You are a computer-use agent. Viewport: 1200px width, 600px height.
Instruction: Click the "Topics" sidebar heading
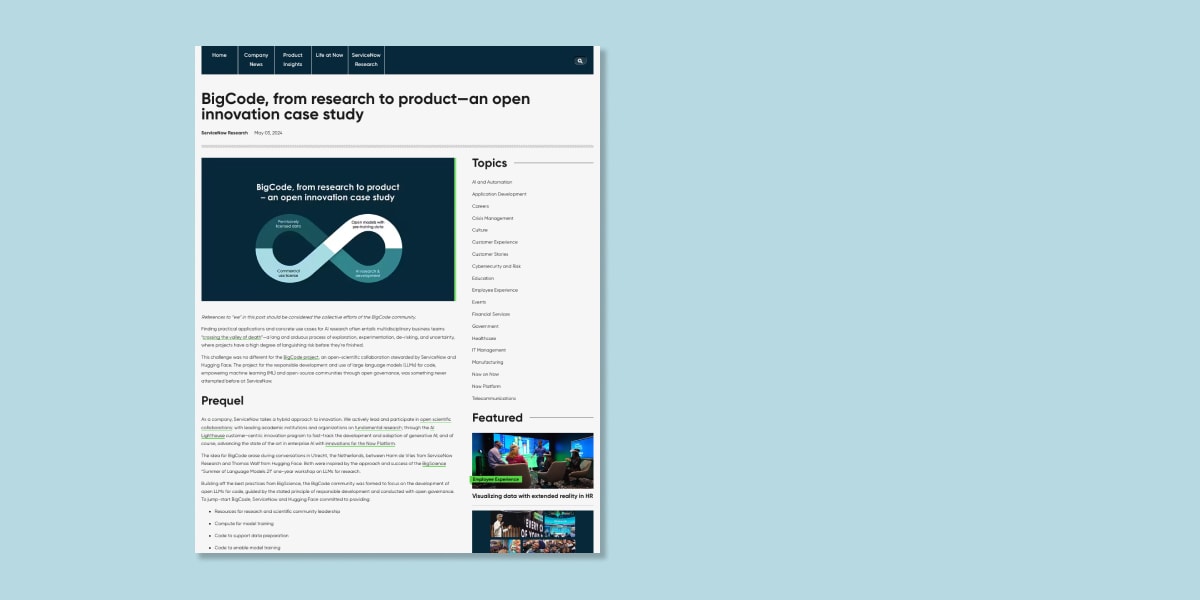(x=489, y=163)
